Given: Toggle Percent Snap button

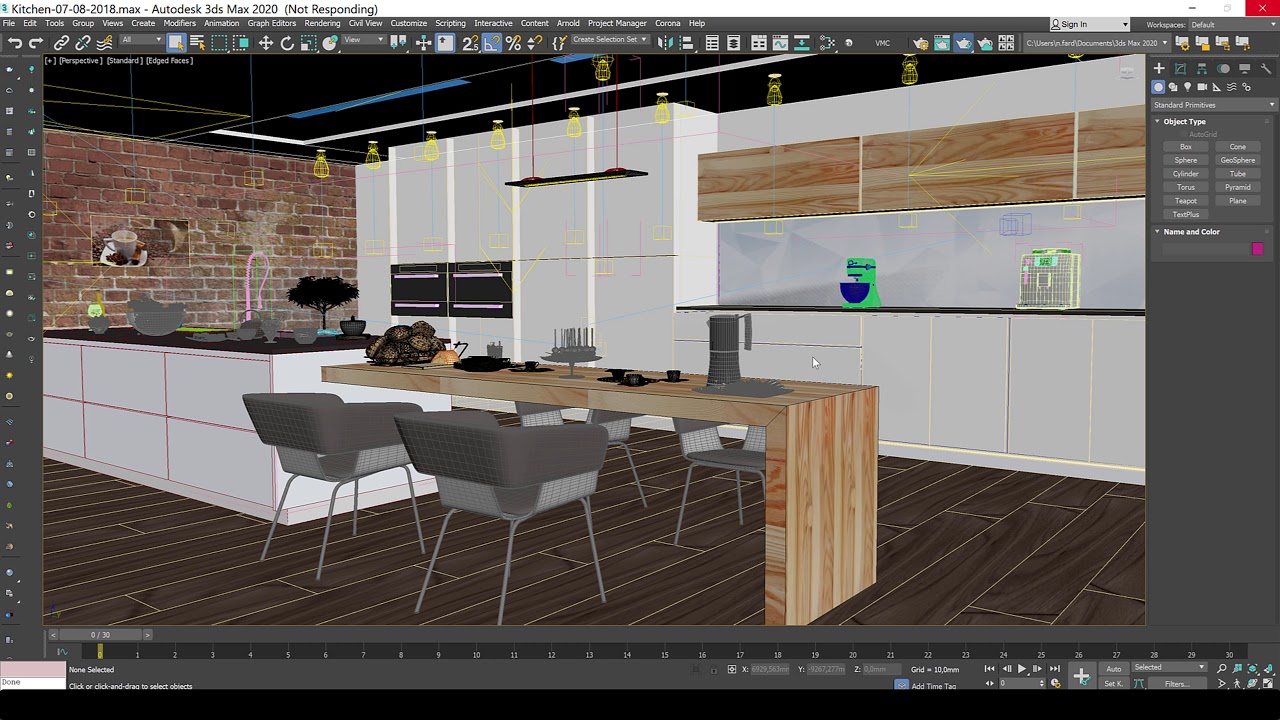Looking at the screenshot, I should 513,42.
